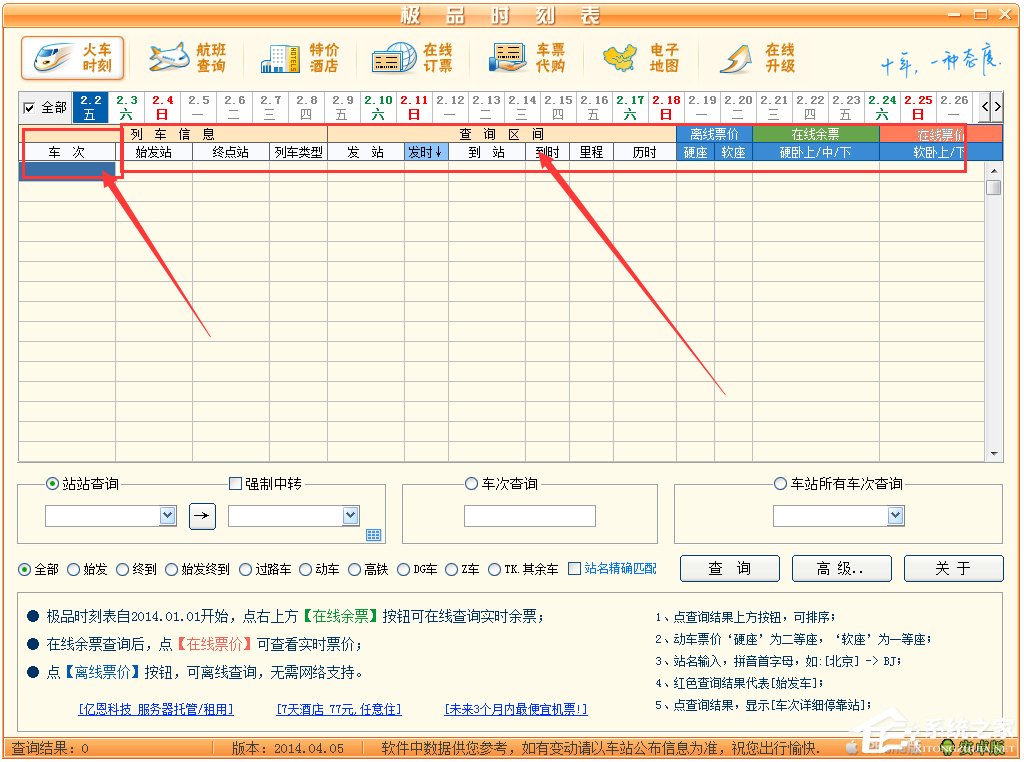
Task: Open the 特价酒店 discount hotel icon
Action: click(300, 57)
